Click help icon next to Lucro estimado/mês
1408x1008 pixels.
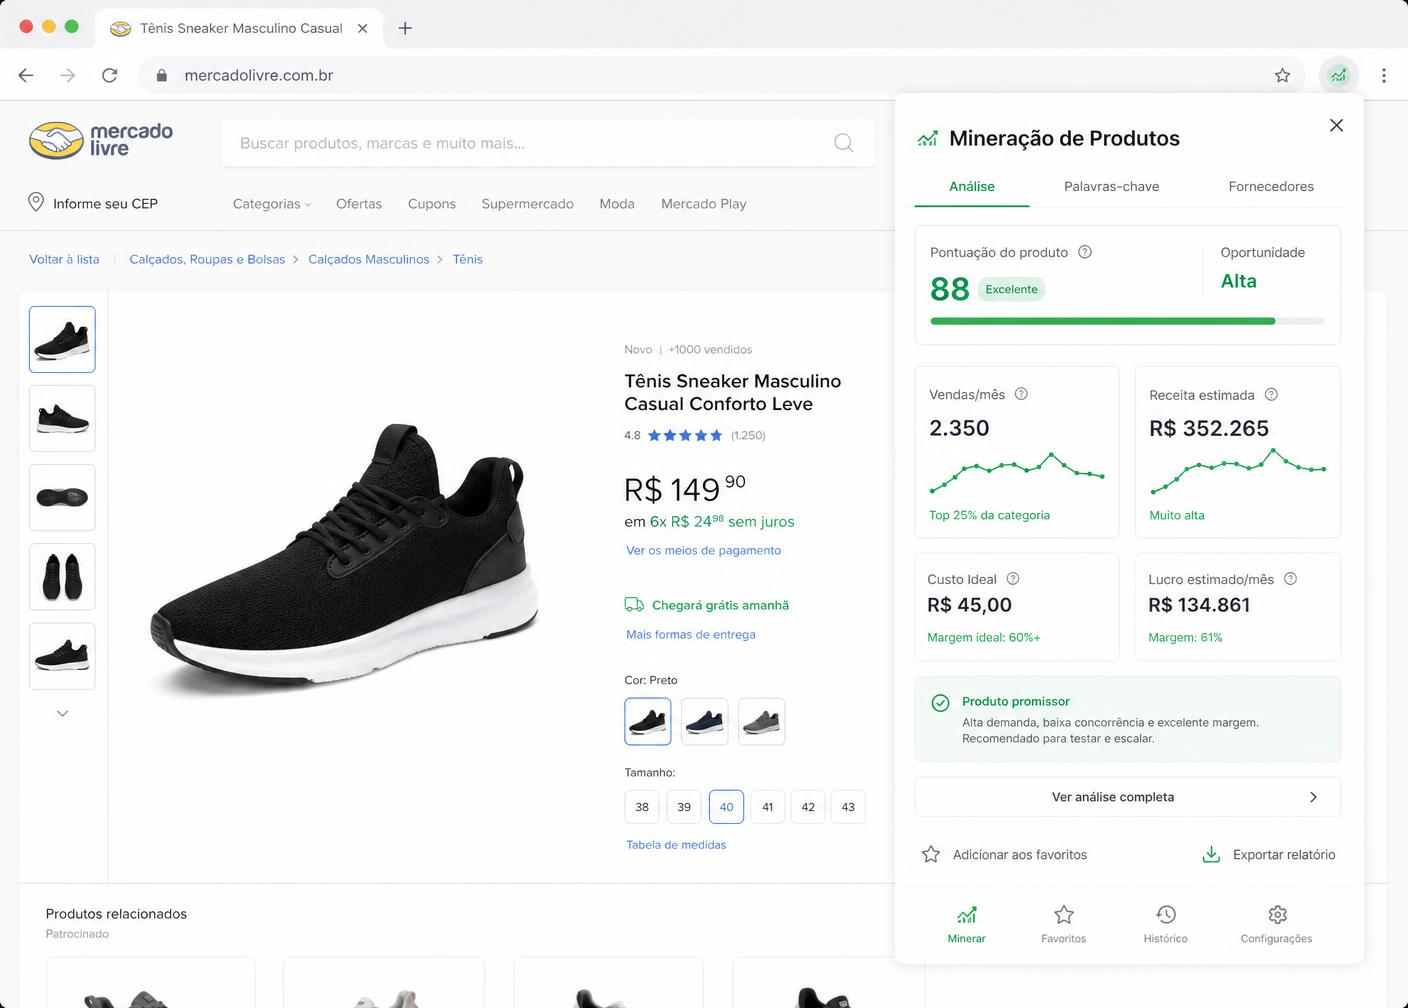[1290, 579]
